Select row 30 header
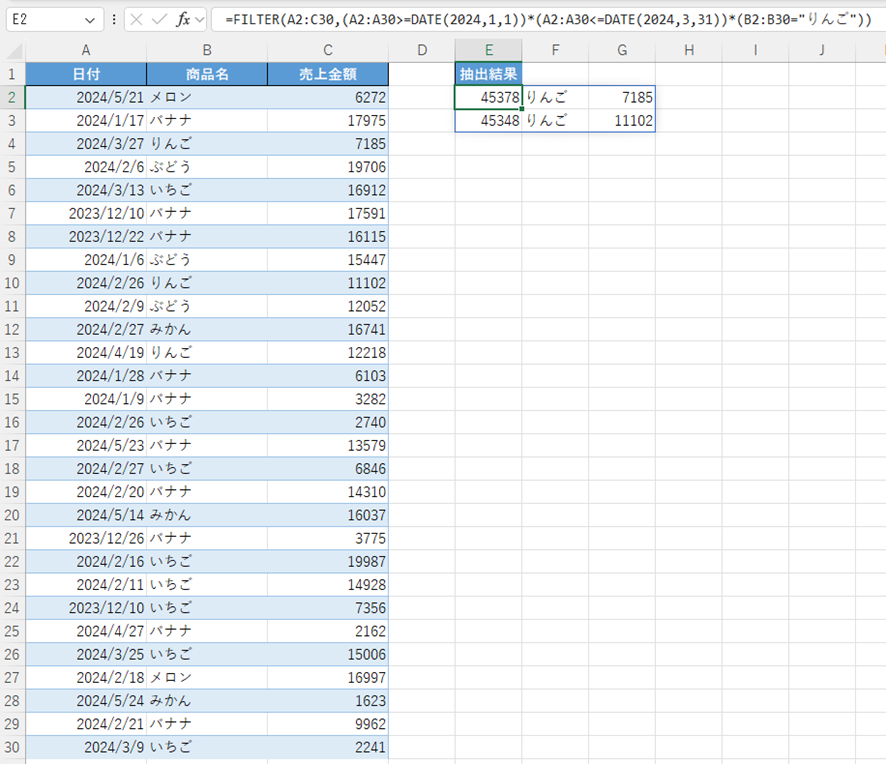The width and height of the screenshot is (886, 764). 12,746
